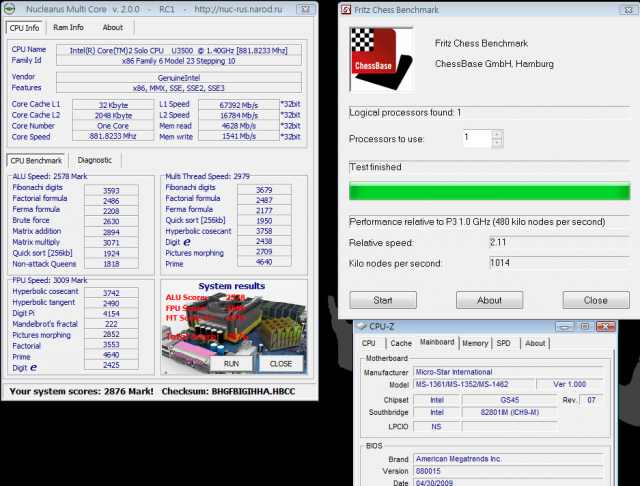Close the CPU-Z window

(x=606, y=326)
